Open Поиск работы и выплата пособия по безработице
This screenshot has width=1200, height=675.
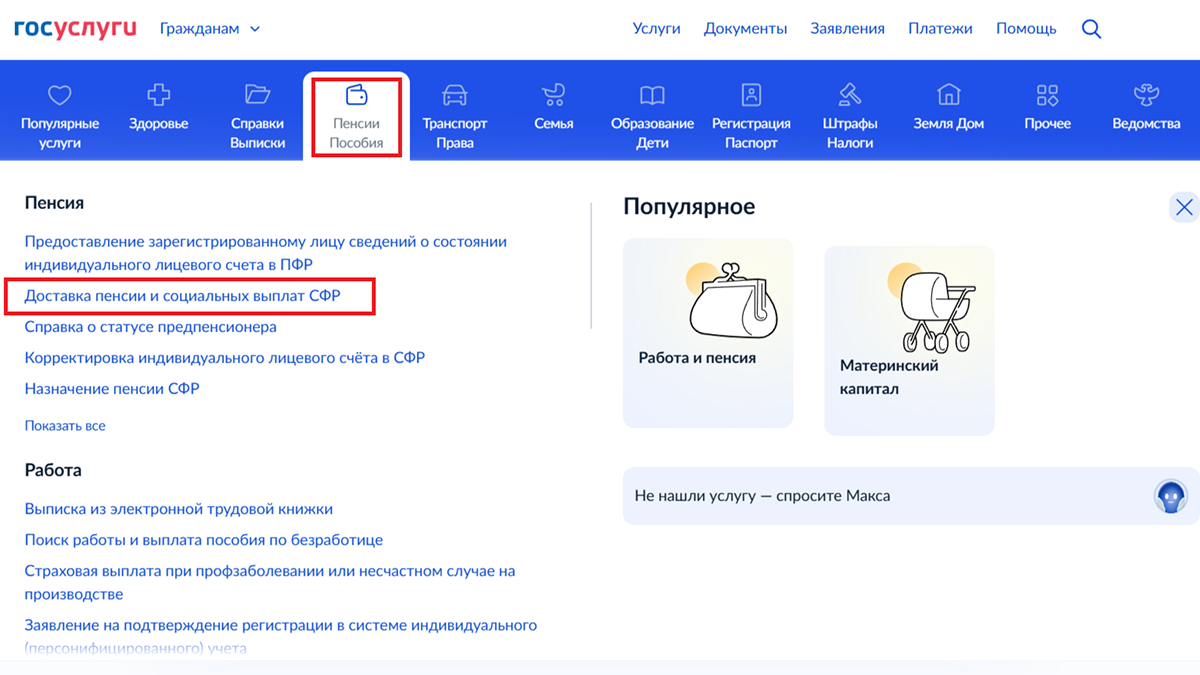pyautogui.click(x=204, y=540)
